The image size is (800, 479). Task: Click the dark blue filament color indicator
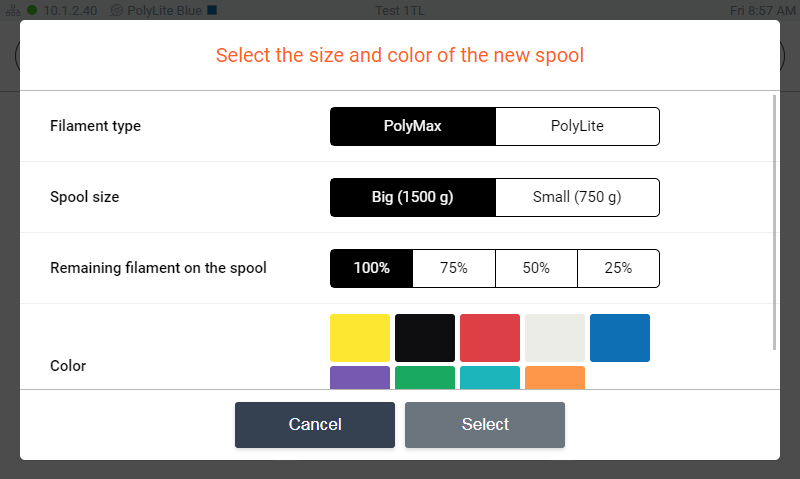point(212,10)
